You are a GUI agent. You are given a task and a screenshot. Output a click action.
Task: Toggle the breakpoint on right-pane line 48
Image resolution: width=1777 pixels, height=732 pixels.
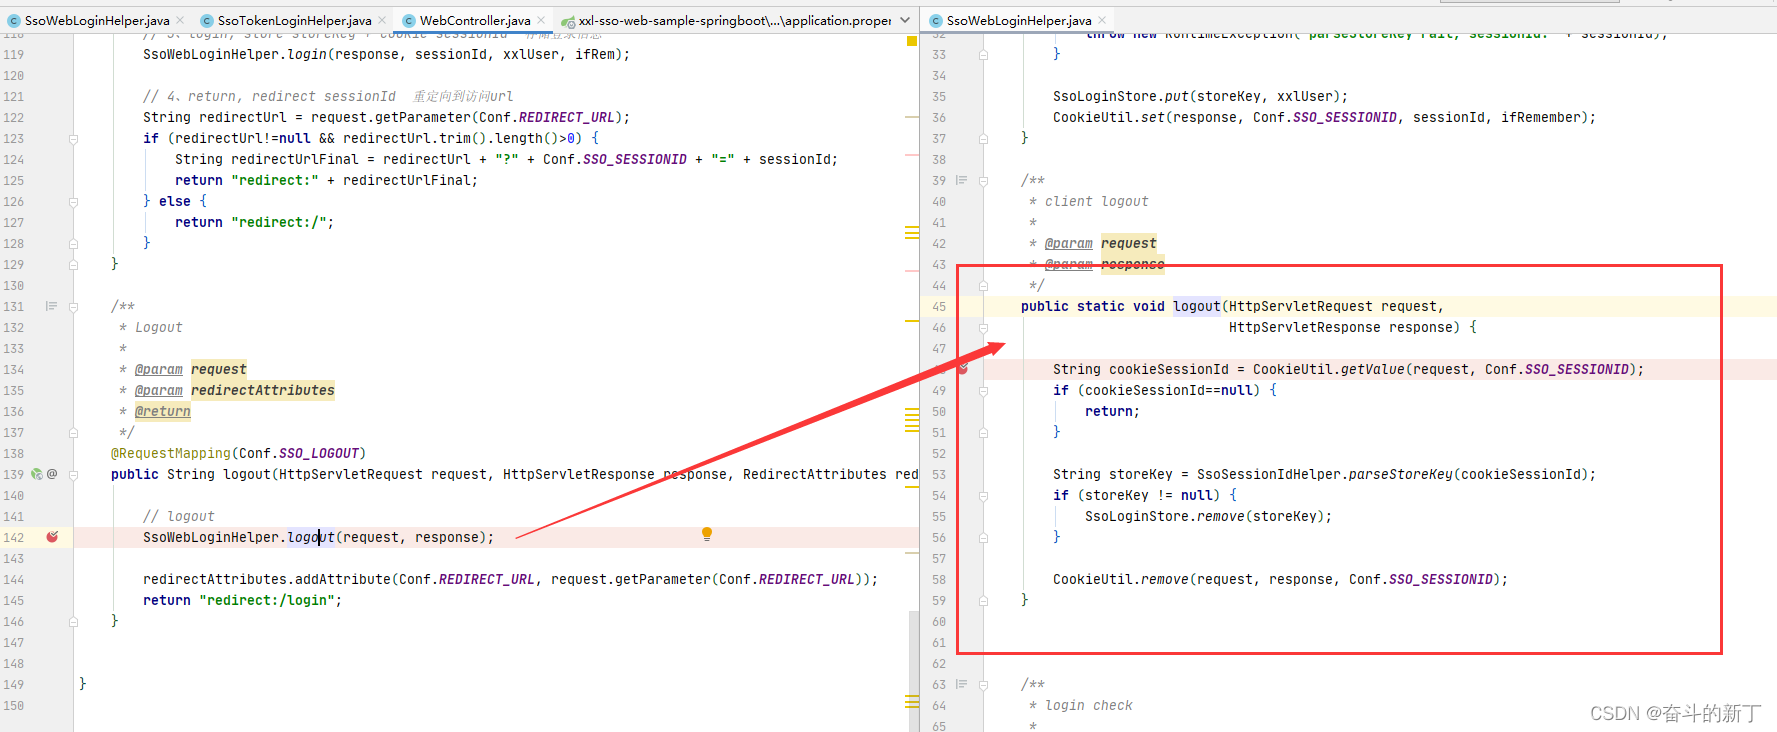963,368
